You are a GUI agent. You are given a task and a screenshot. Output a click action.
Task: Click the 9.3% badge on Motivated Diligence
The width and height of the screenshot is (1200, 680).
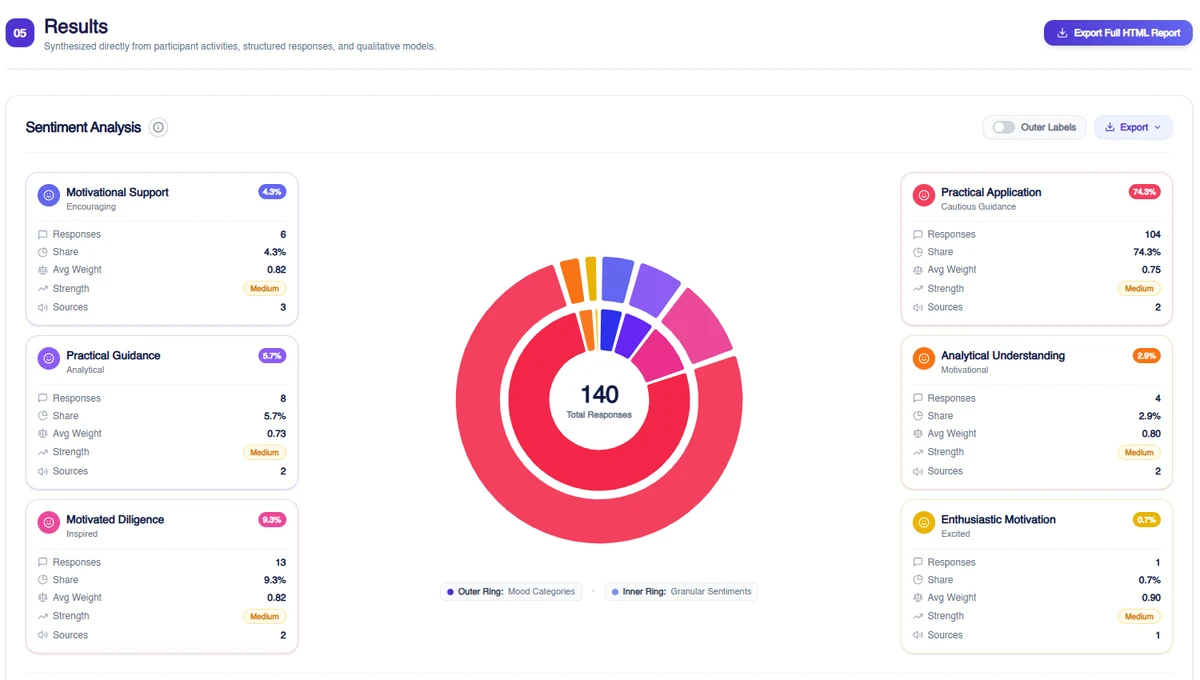(x=272, y=519)
